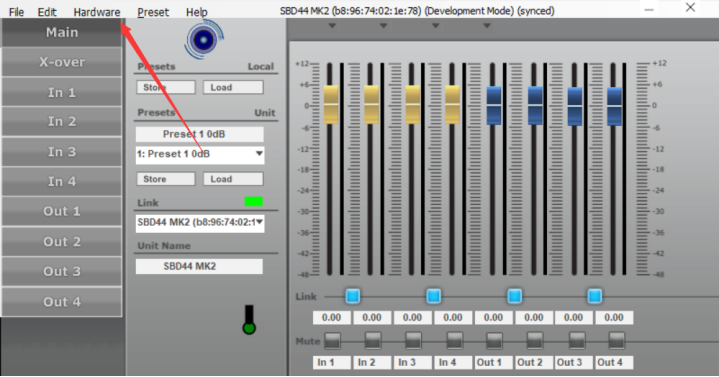Image resolution: width=719 pixels, height=377 pixels.
Task: Mute the In 1 channel
Action: 332,341
